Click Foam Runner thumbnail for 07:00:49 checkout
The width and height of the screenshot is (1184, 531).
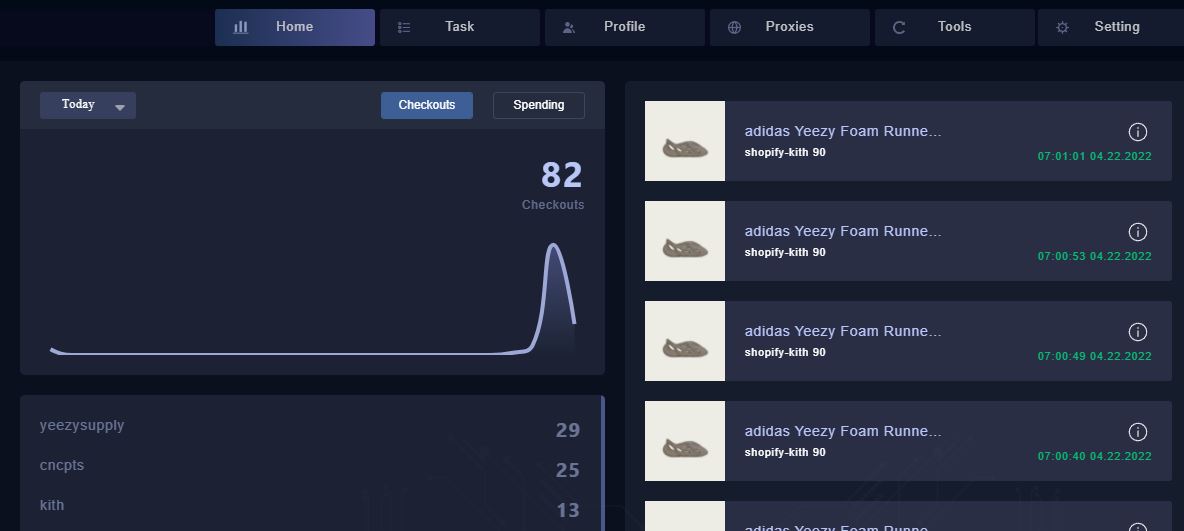point(685,341)
